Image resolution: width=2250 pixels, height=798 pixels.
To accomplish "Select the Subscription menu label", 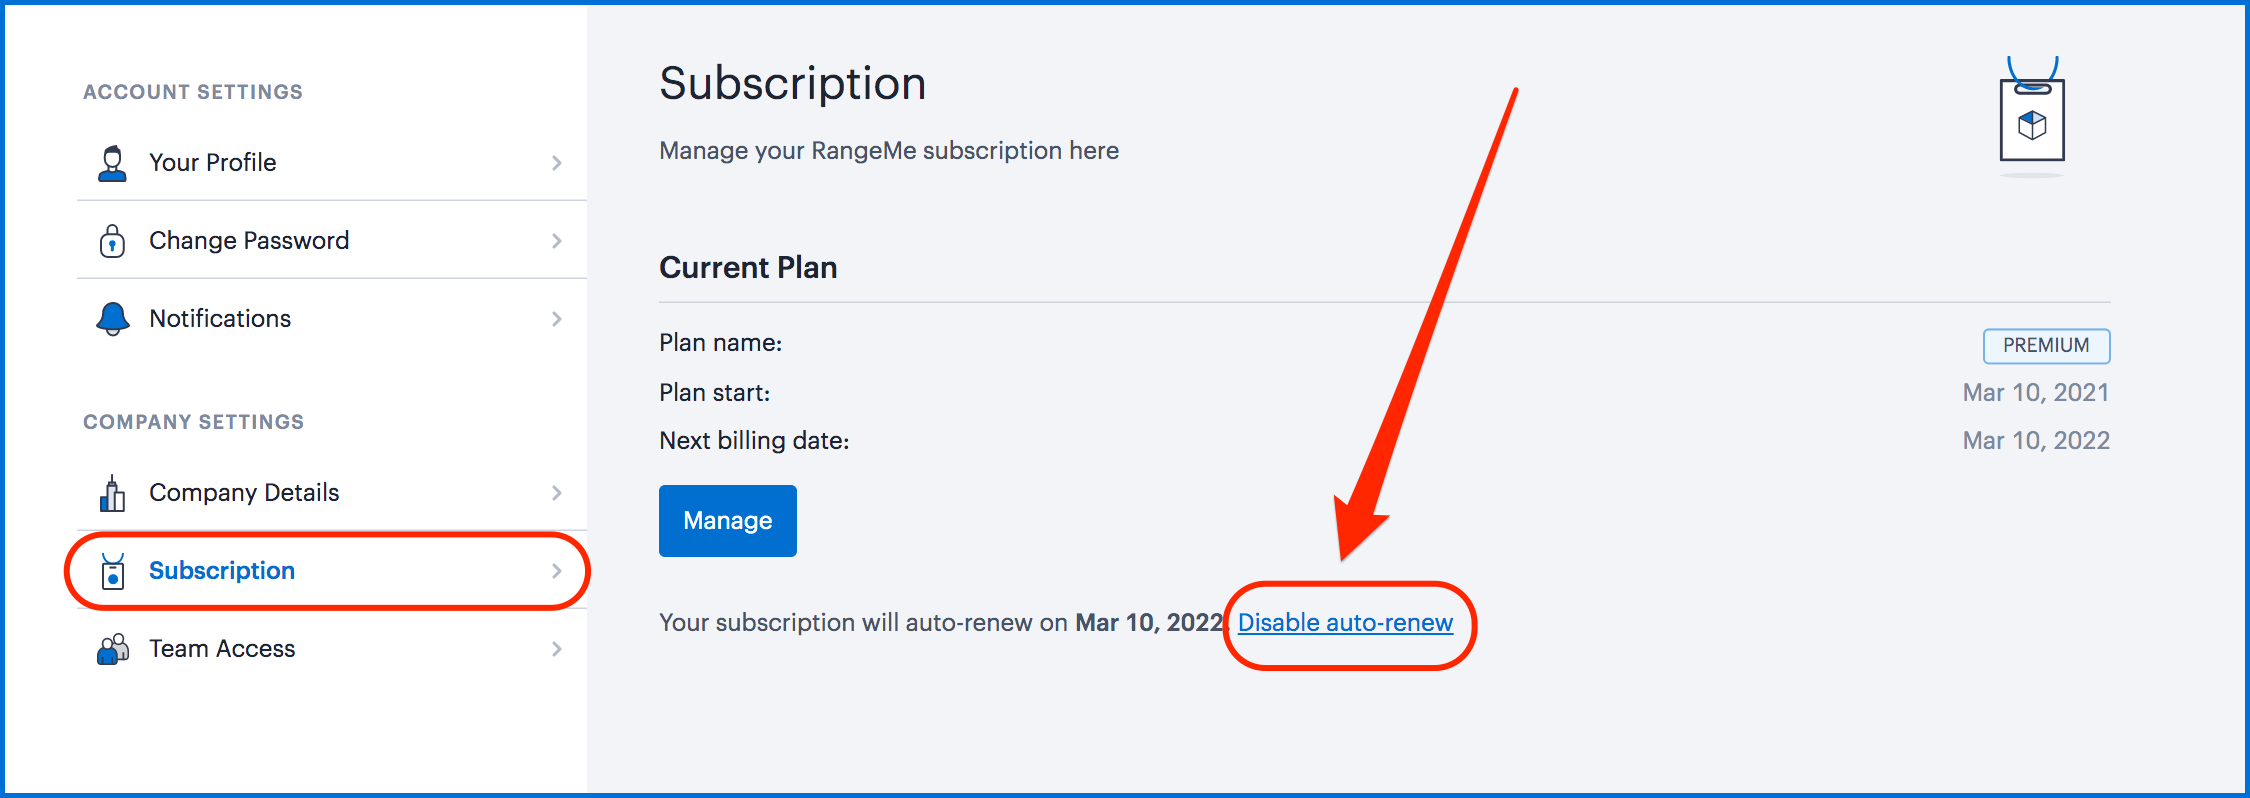I will point(222,571).
